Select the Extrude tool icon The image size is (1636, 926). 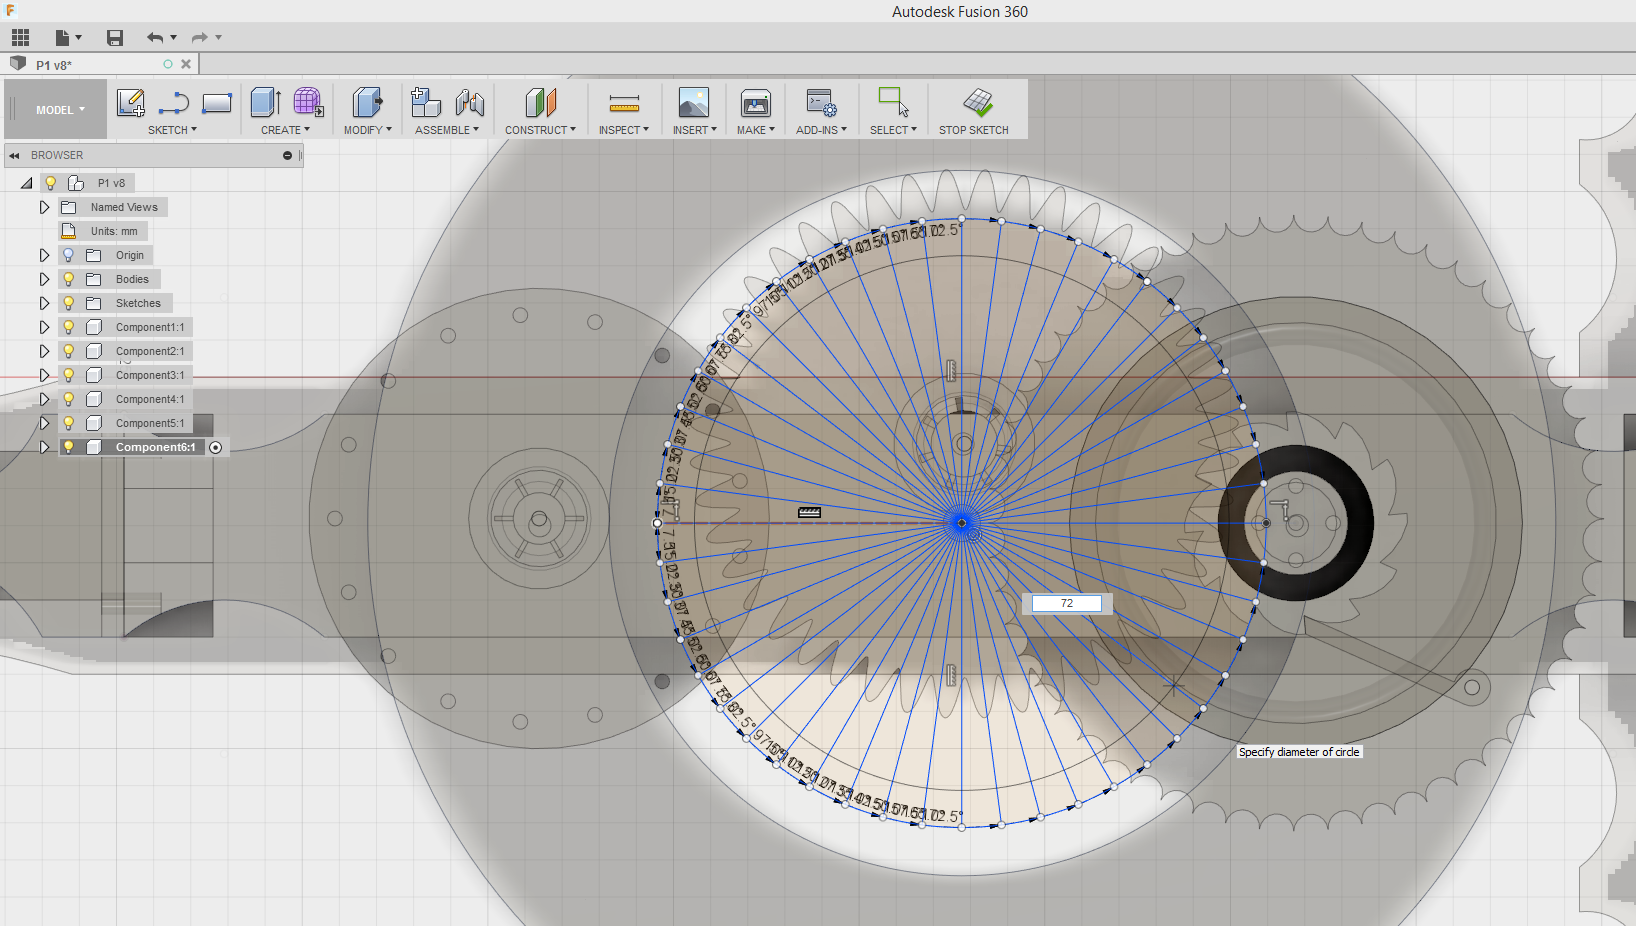point(265,102)
